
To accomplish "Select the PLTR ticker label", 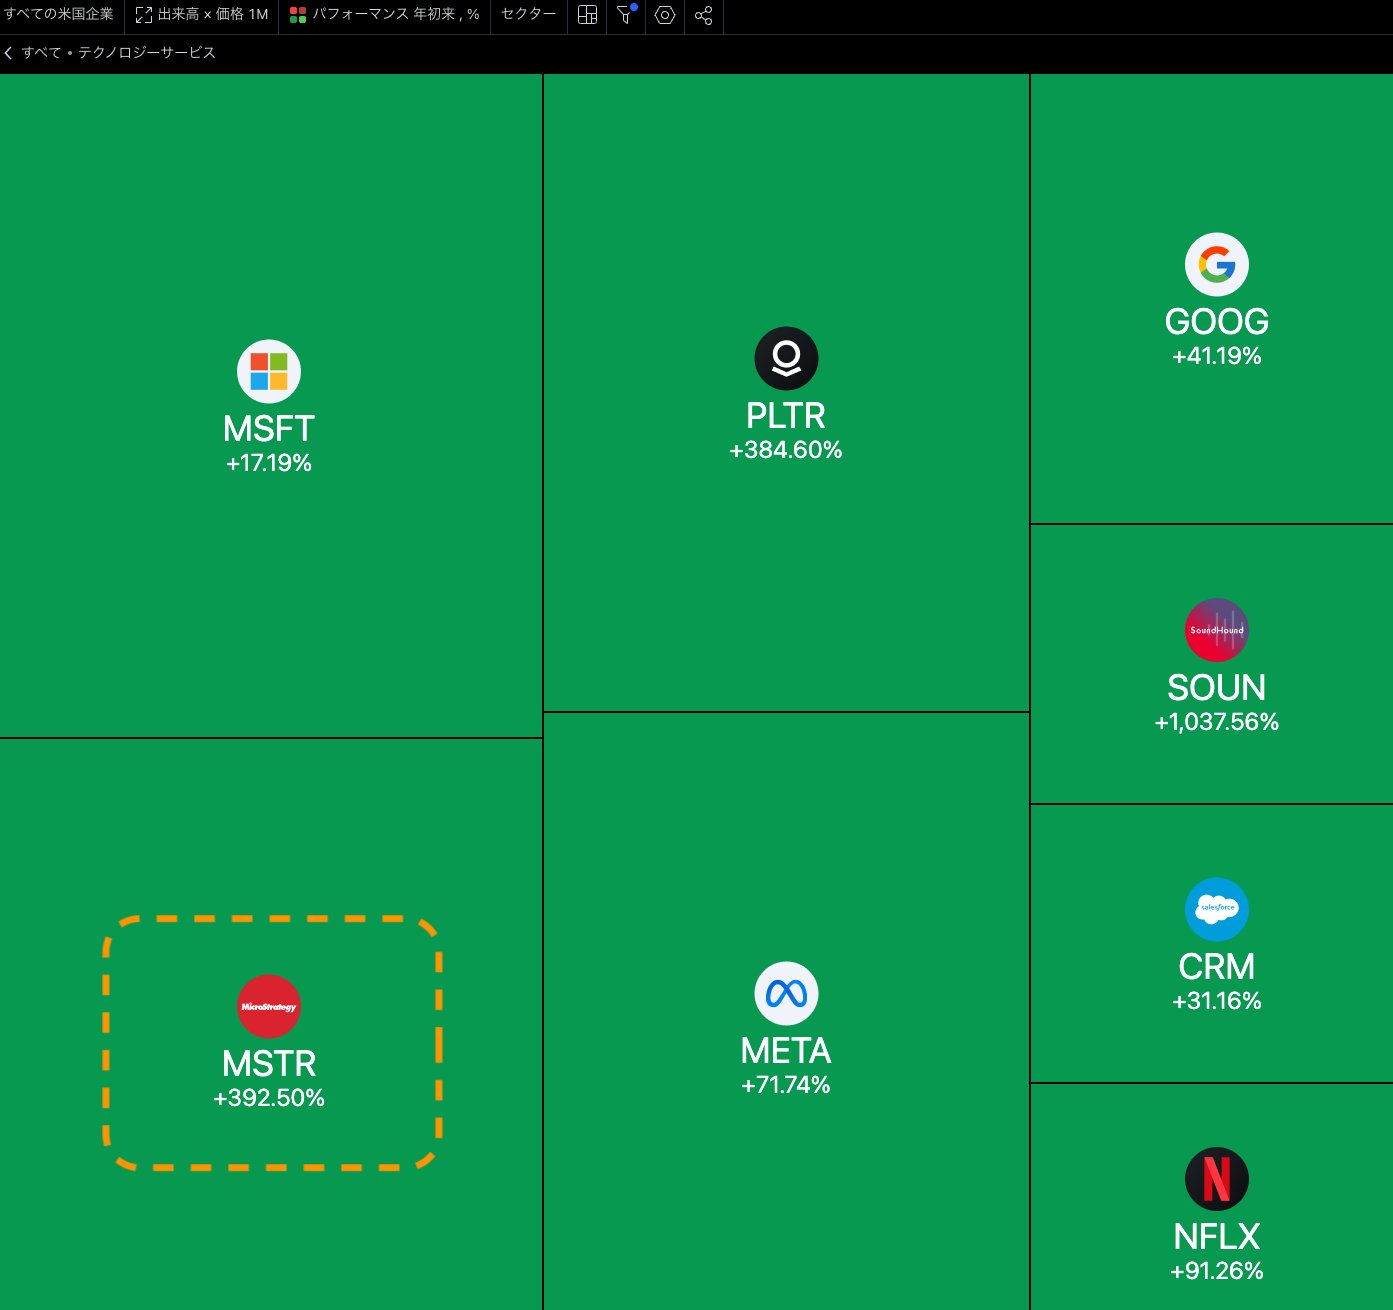I will pos(786,416).
